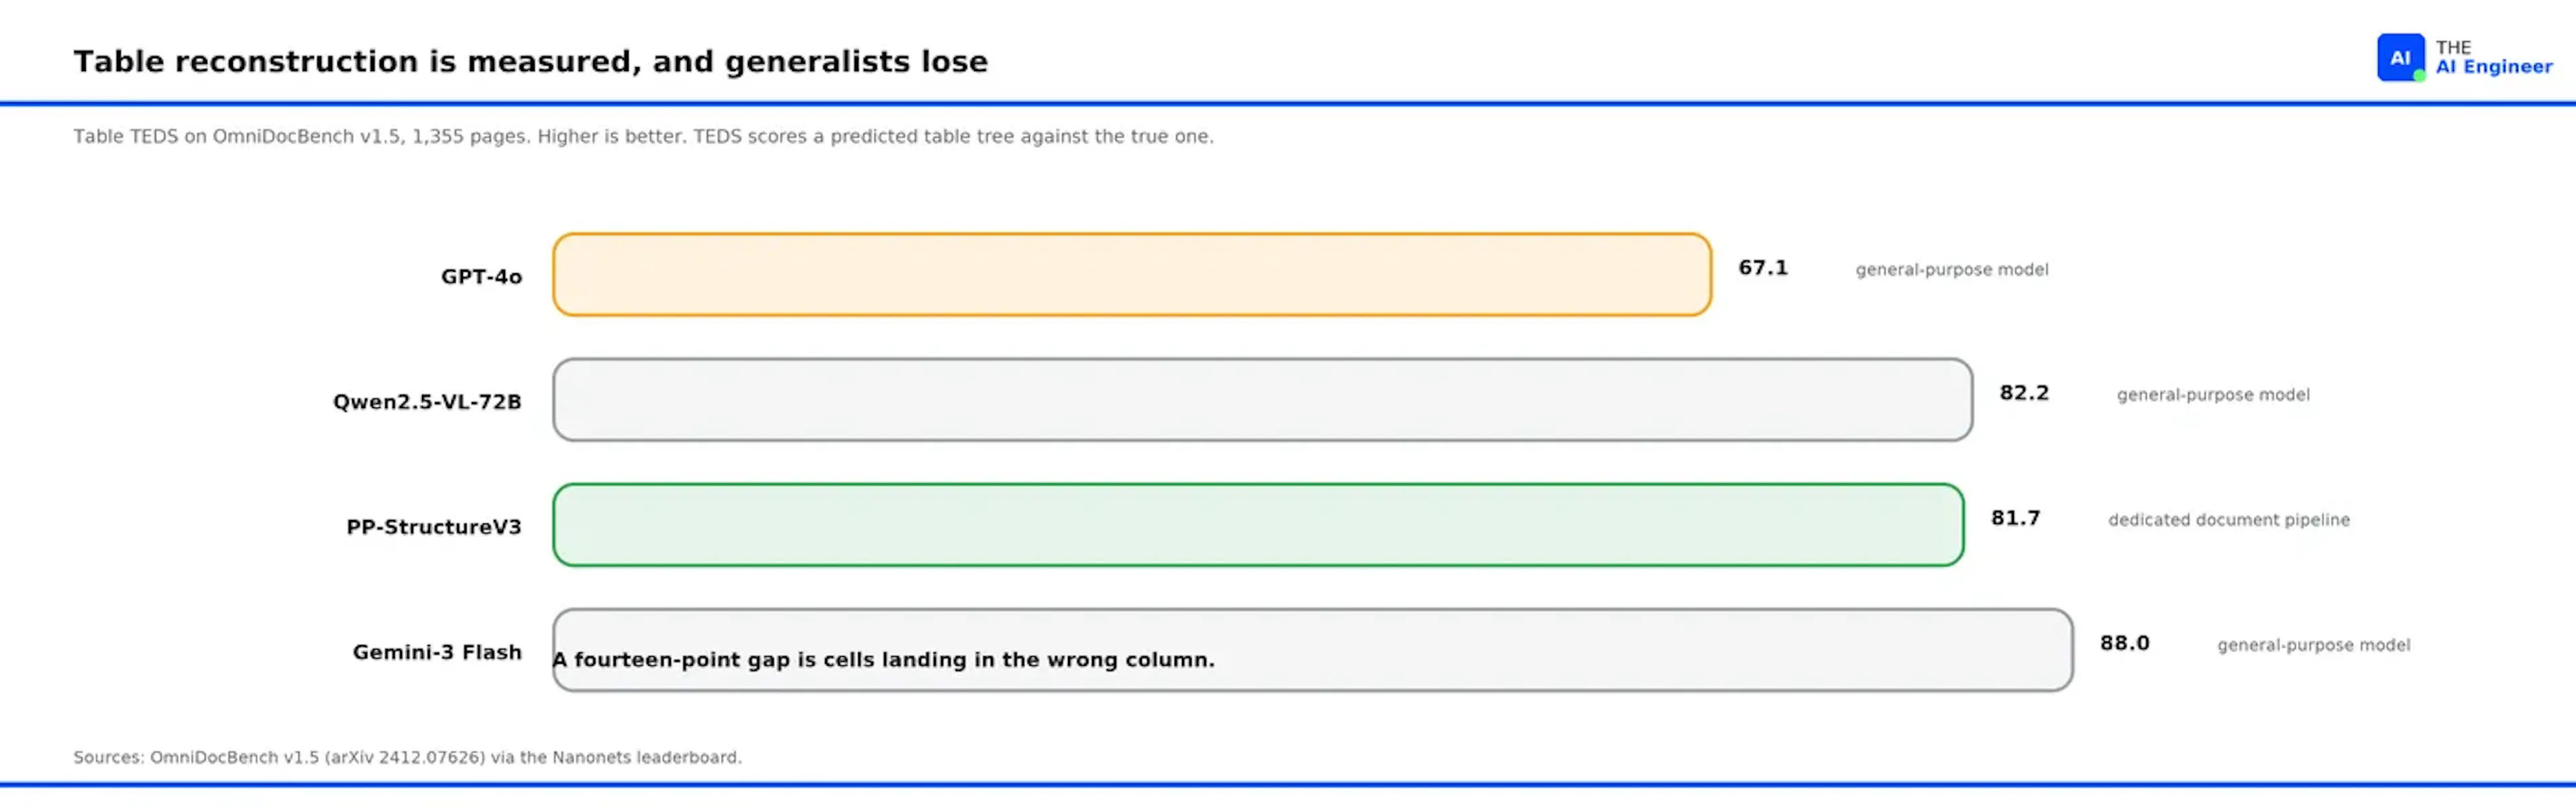Click the GPT-4o label
2576x810 pixels.
(x=481, y=277)
